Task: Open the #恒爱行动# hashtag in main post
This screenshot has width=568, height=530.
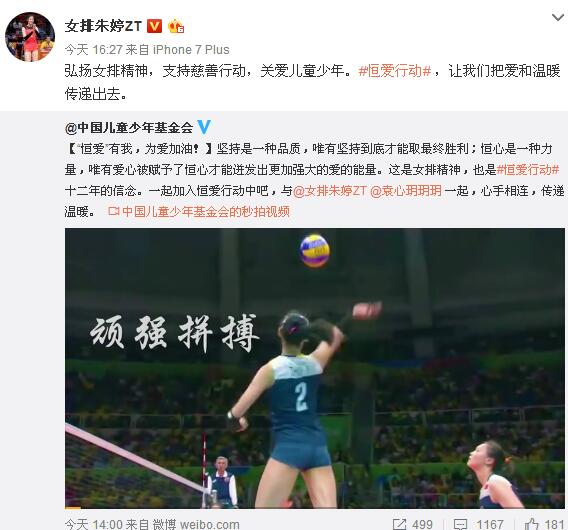Action: pos(395,71)
